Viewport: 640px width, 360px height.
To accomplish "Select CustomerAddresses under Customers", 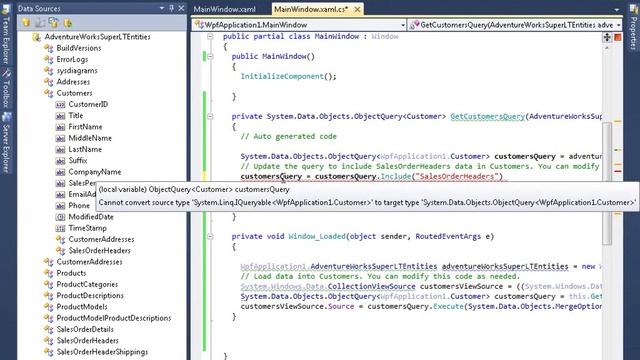I will tap(101, 239).
